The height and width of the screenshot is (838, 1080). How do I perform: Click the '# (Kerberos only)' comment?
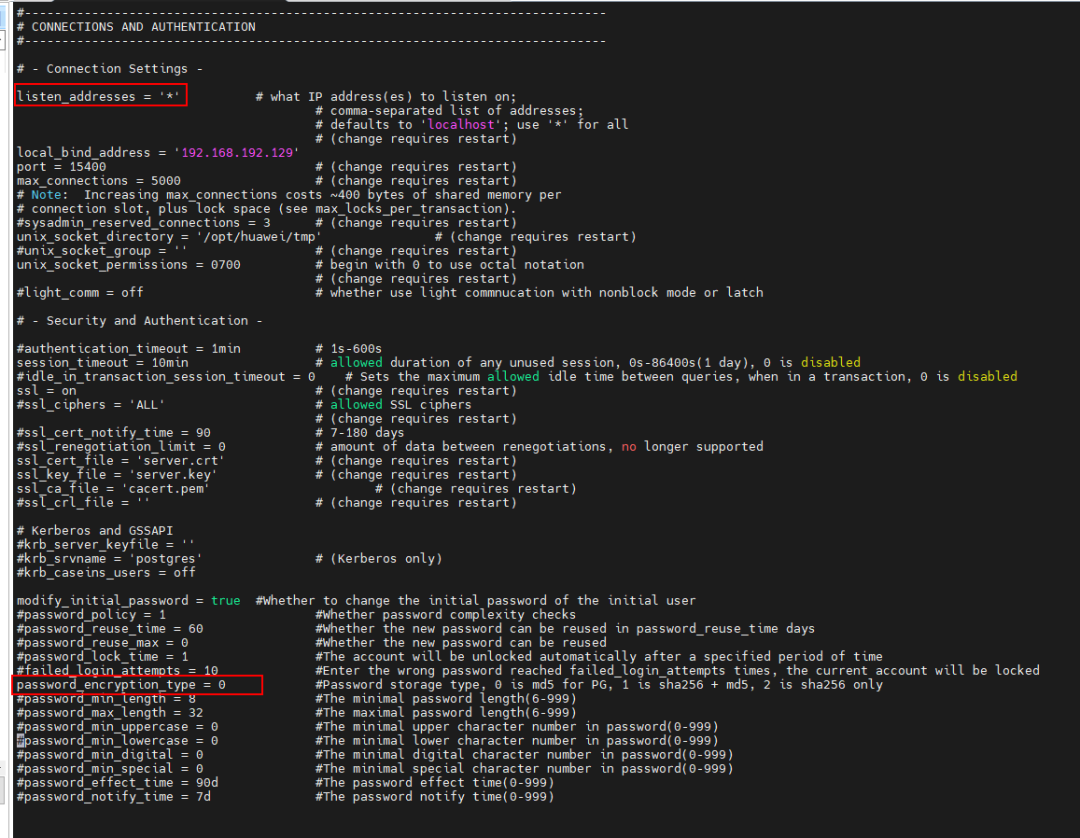379,558
